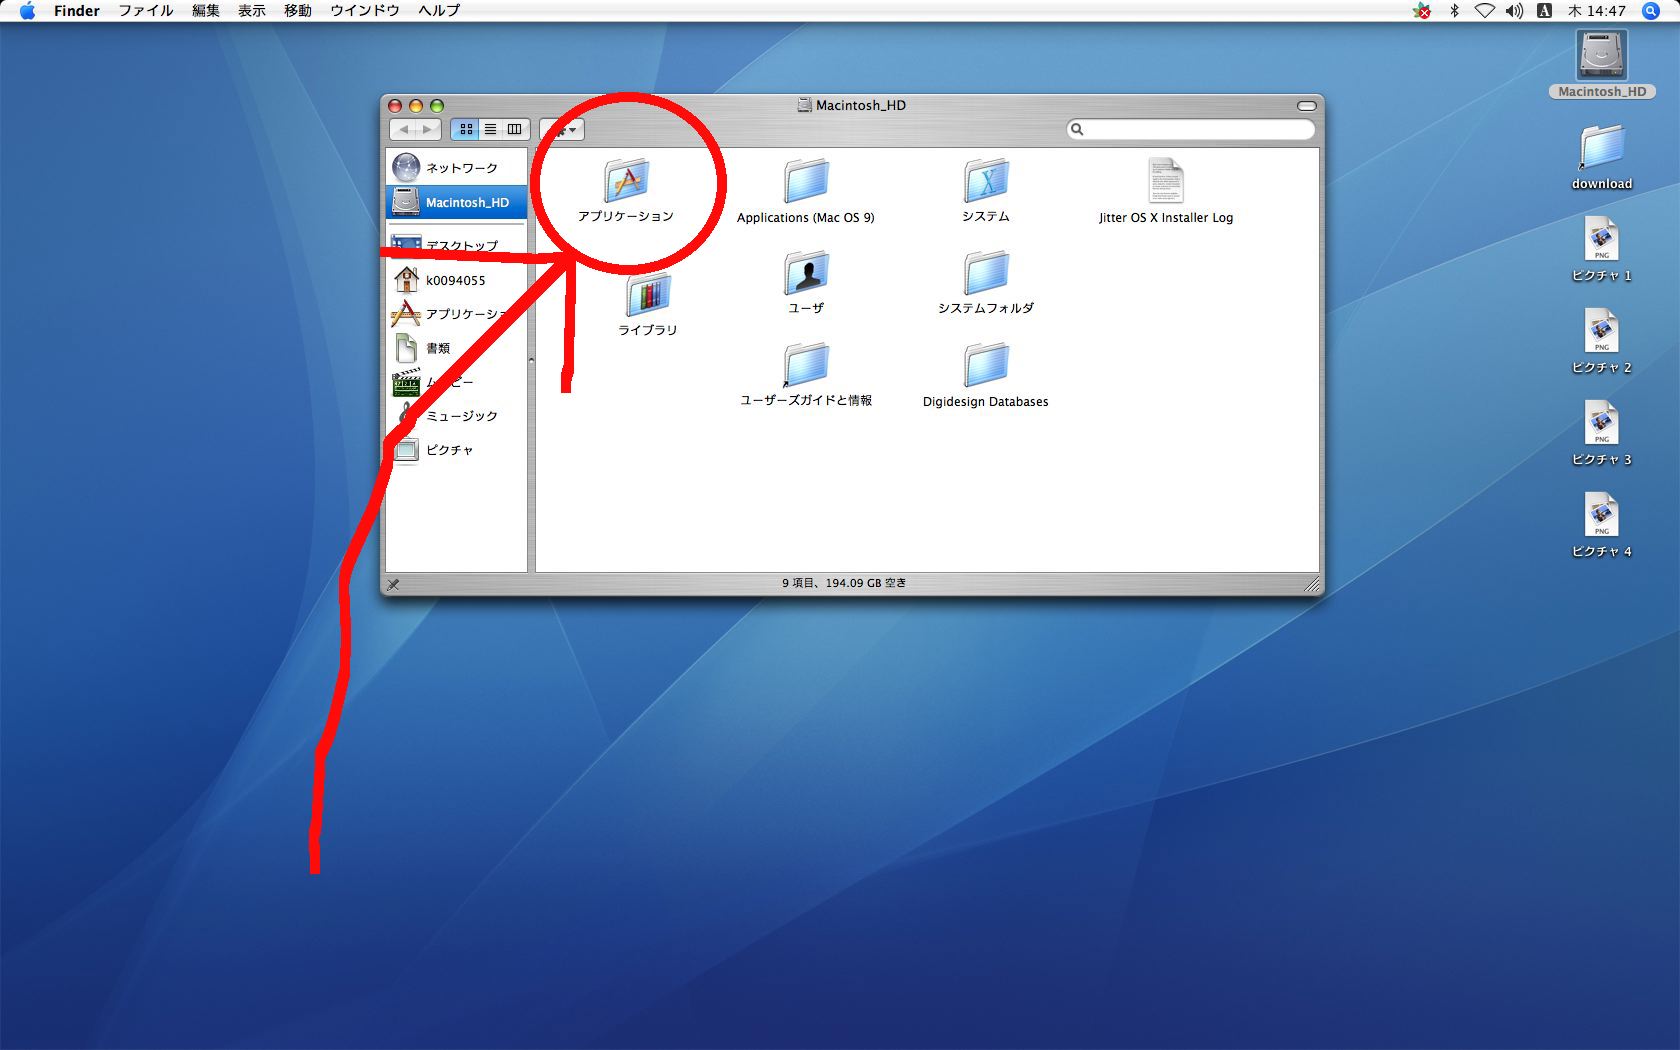Select ピクチャ in the sidebar

456,450
